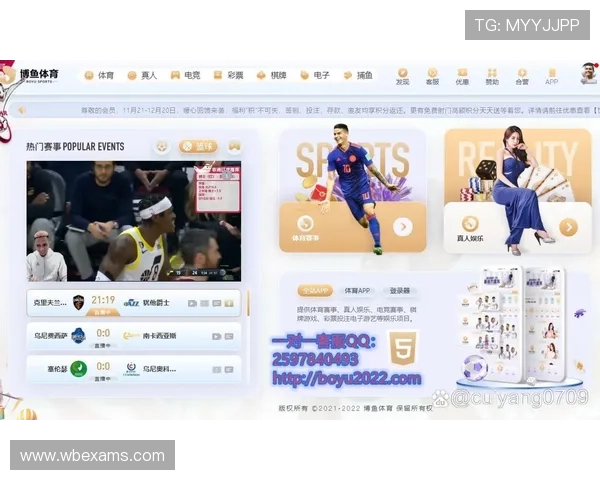
Task: Click arrow button on Sports card
Action: click(x=402, y=227)
